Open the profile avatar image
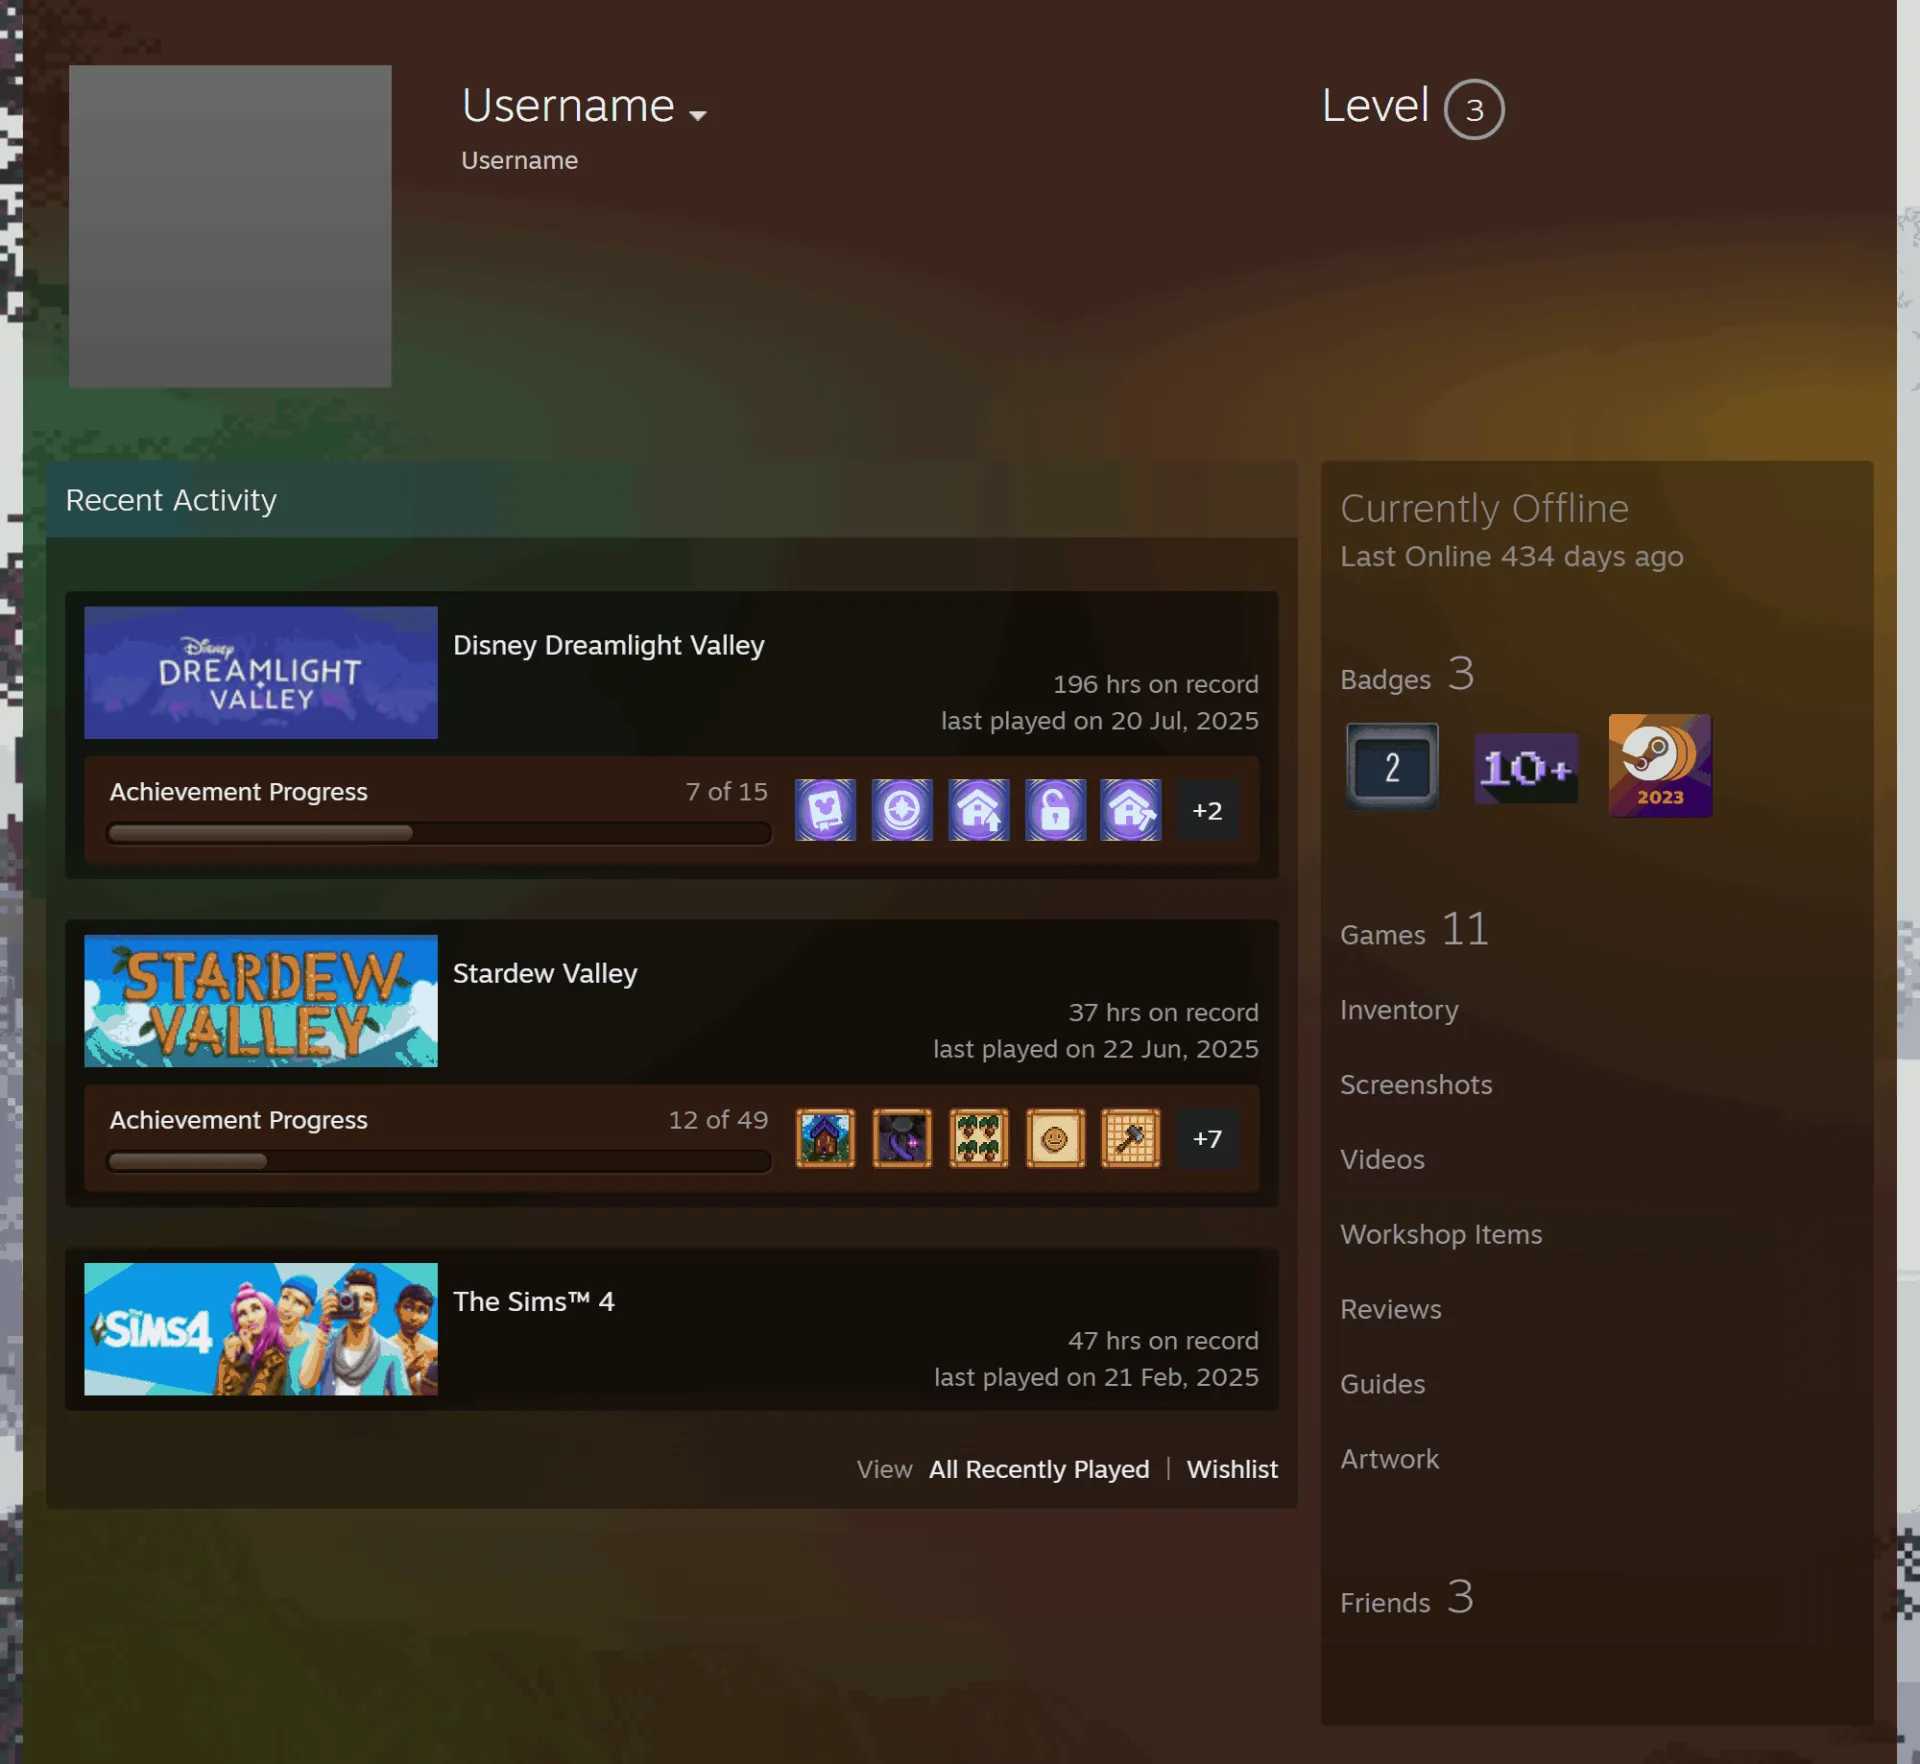 click(x=230, y=226)
